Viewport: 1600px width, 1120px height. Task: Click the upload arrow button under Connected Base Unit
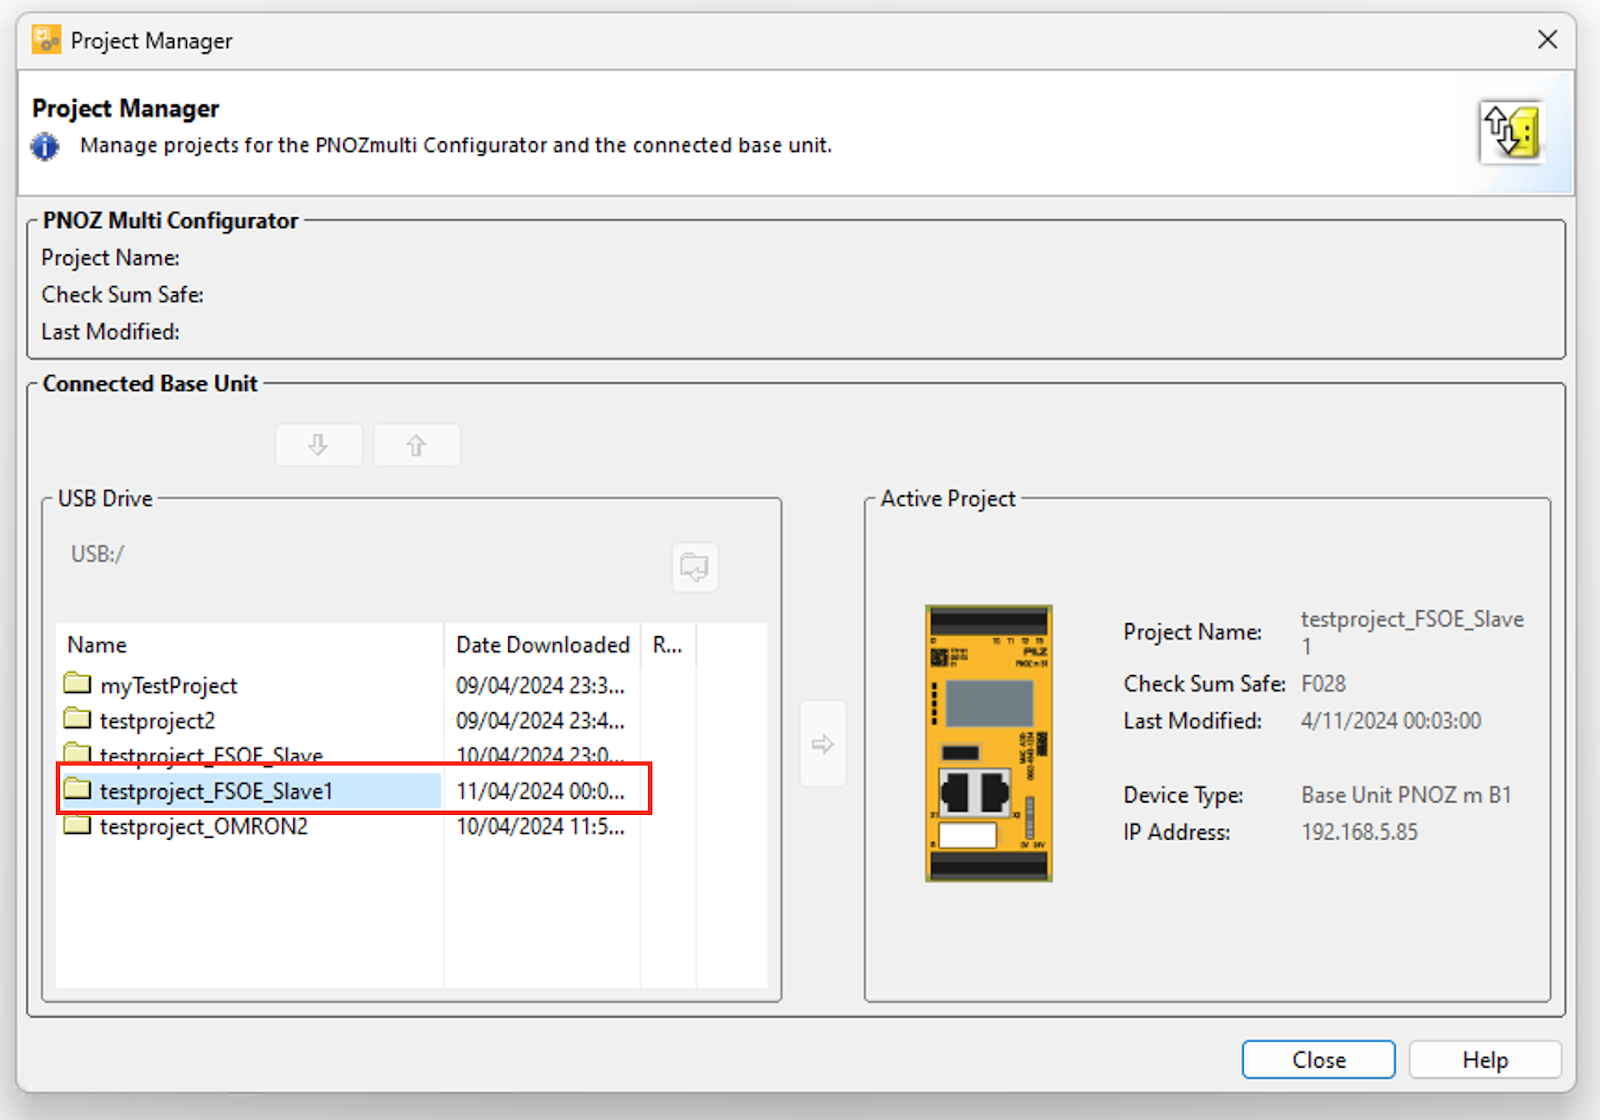point(417,445)
